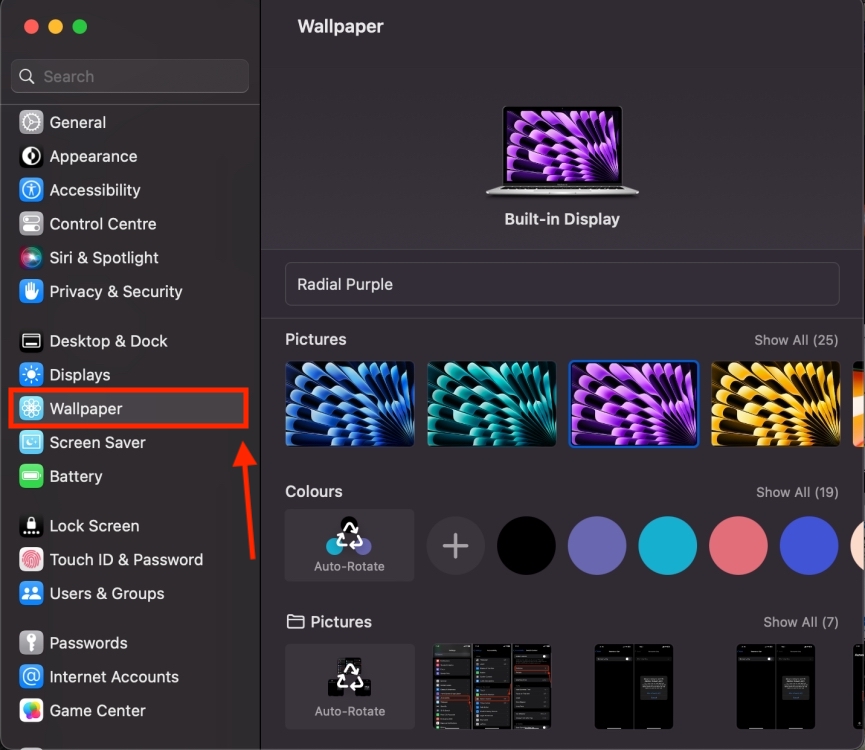The width and height of the screenshot is (865, 750).
Task: Click the Wallpaper page title
Action: [340, 26]
